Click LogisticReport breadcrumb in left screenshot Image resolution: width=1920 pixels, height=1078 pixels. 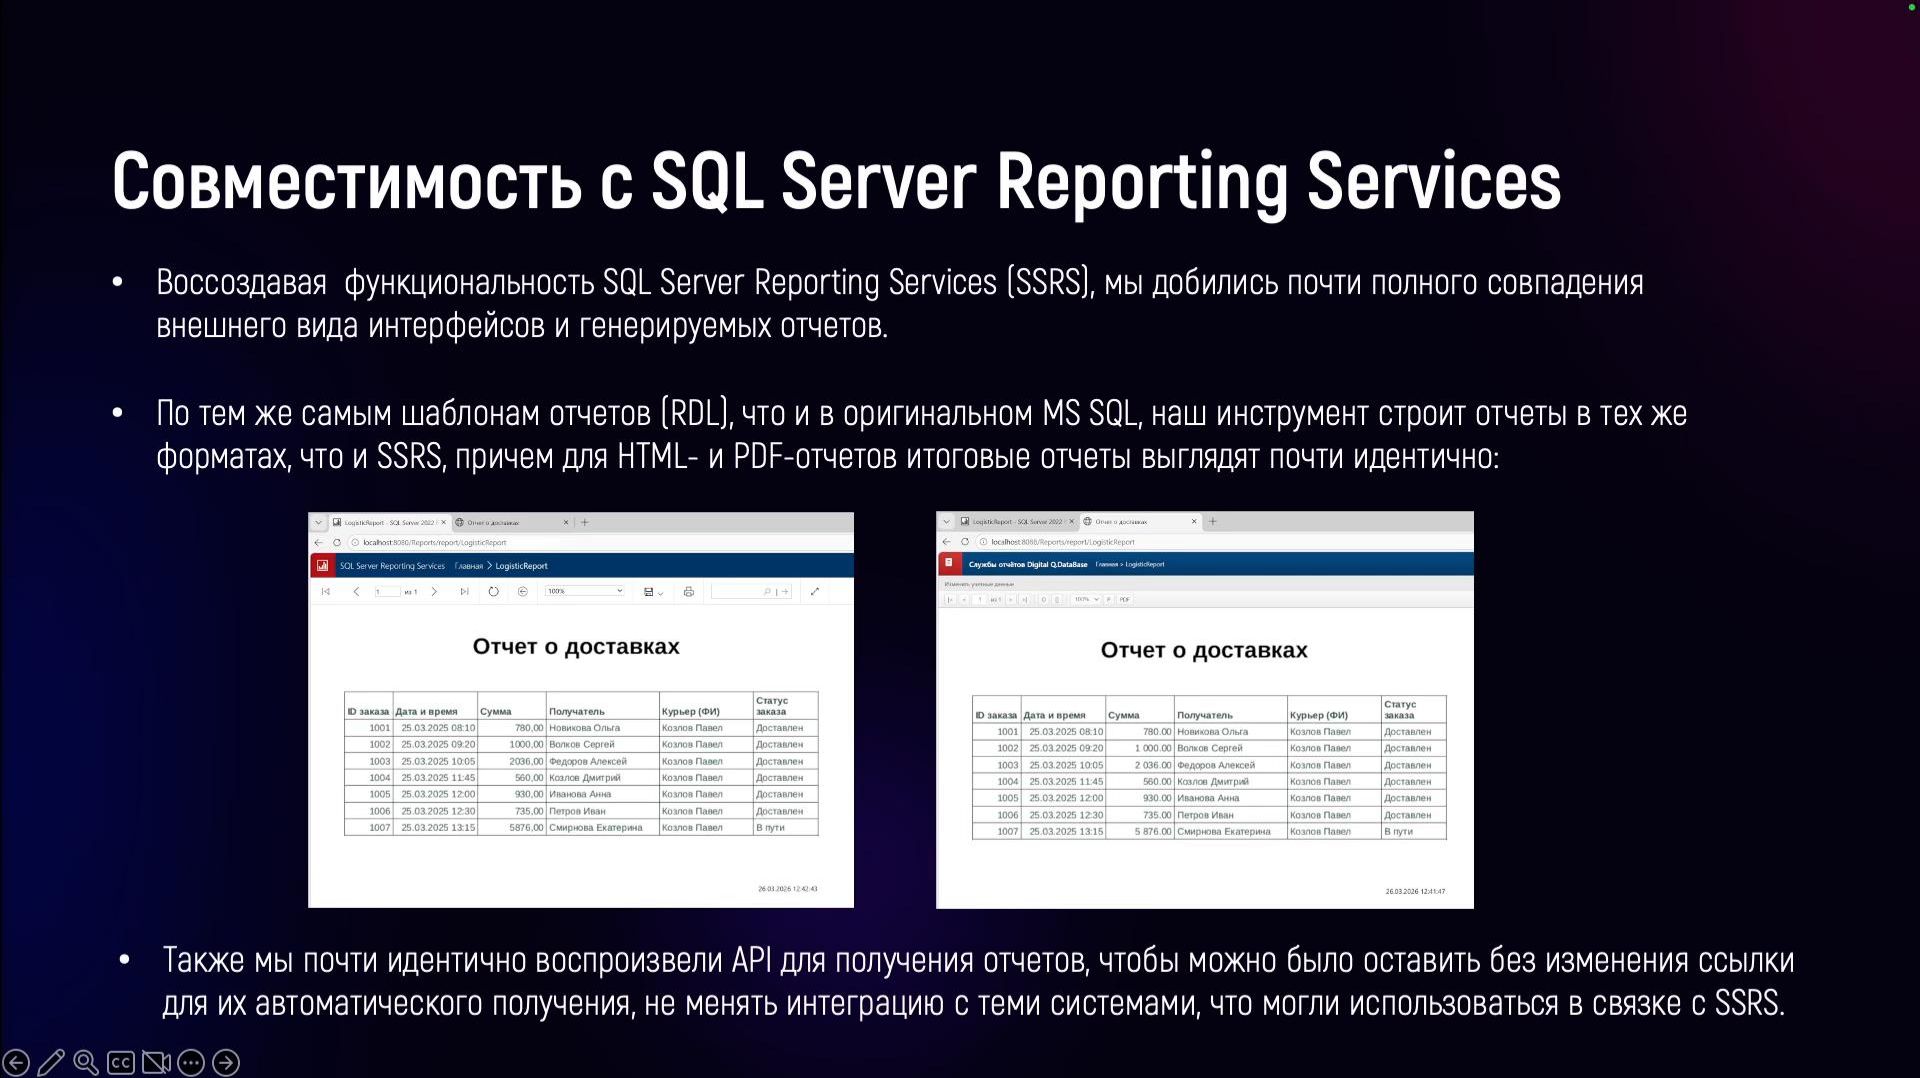(x=522, y=566)
